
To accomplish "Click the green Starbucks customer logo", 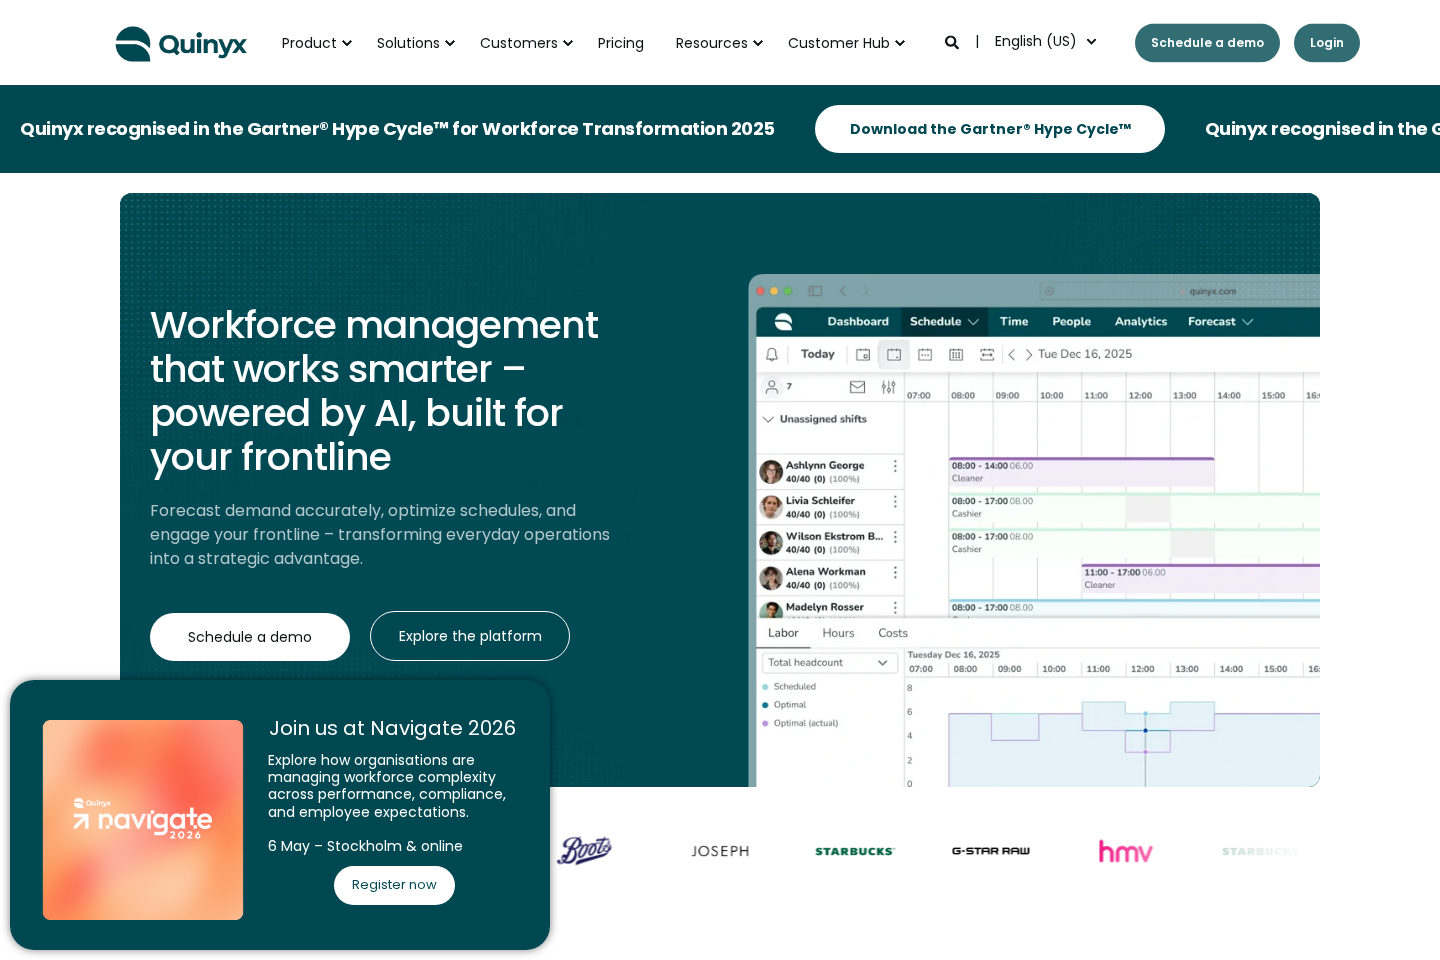I will click(855, 852).
